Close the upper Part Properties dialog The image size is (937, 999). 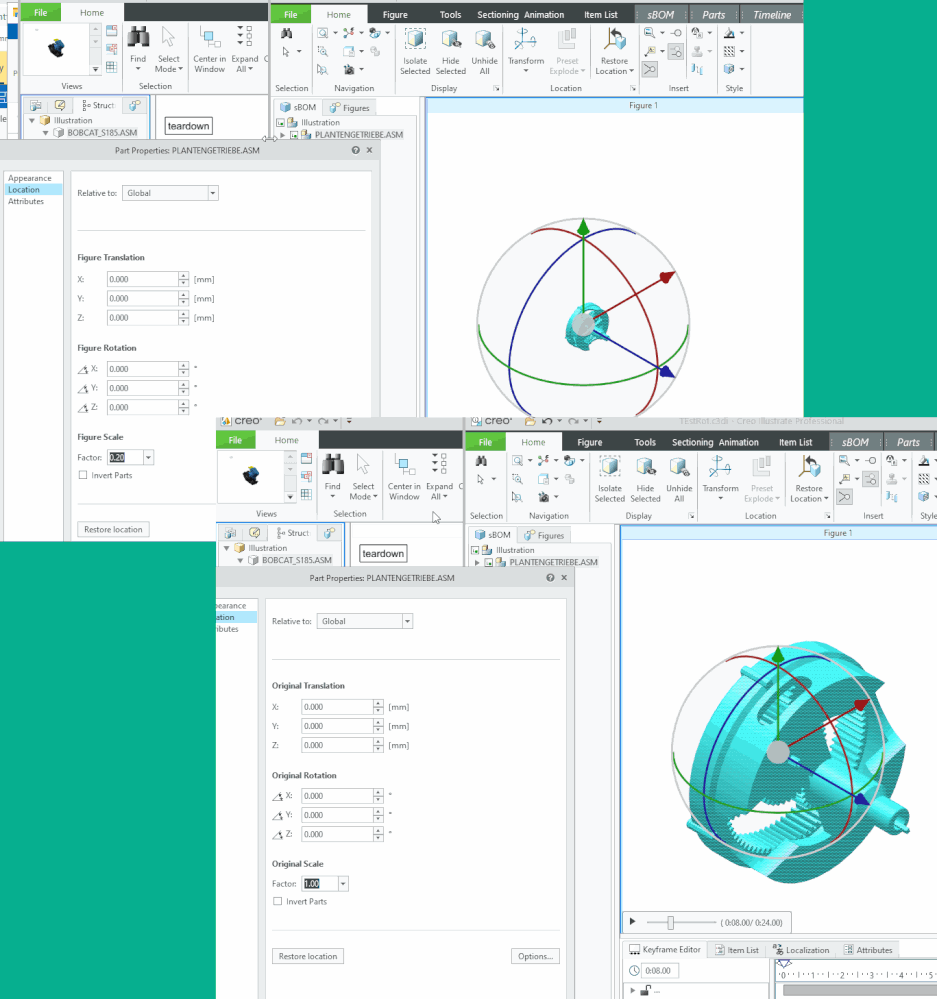coord(369,150)
